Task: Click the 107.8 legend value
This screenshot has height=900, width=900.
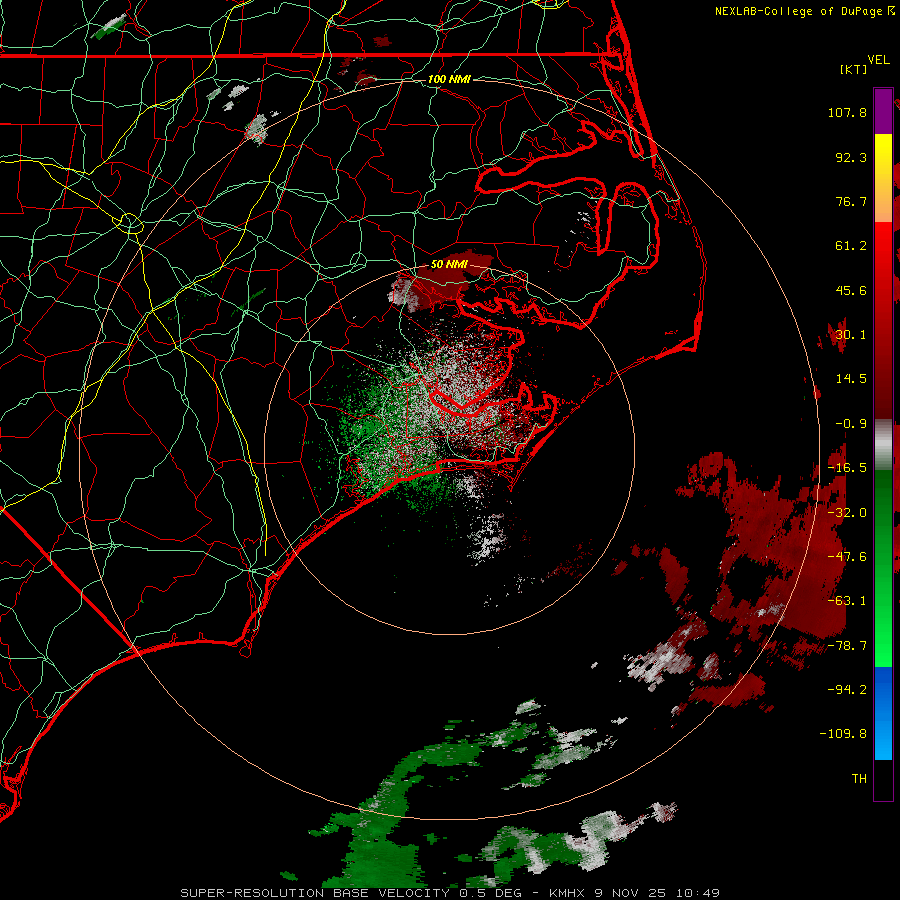Action: point(847,112)
